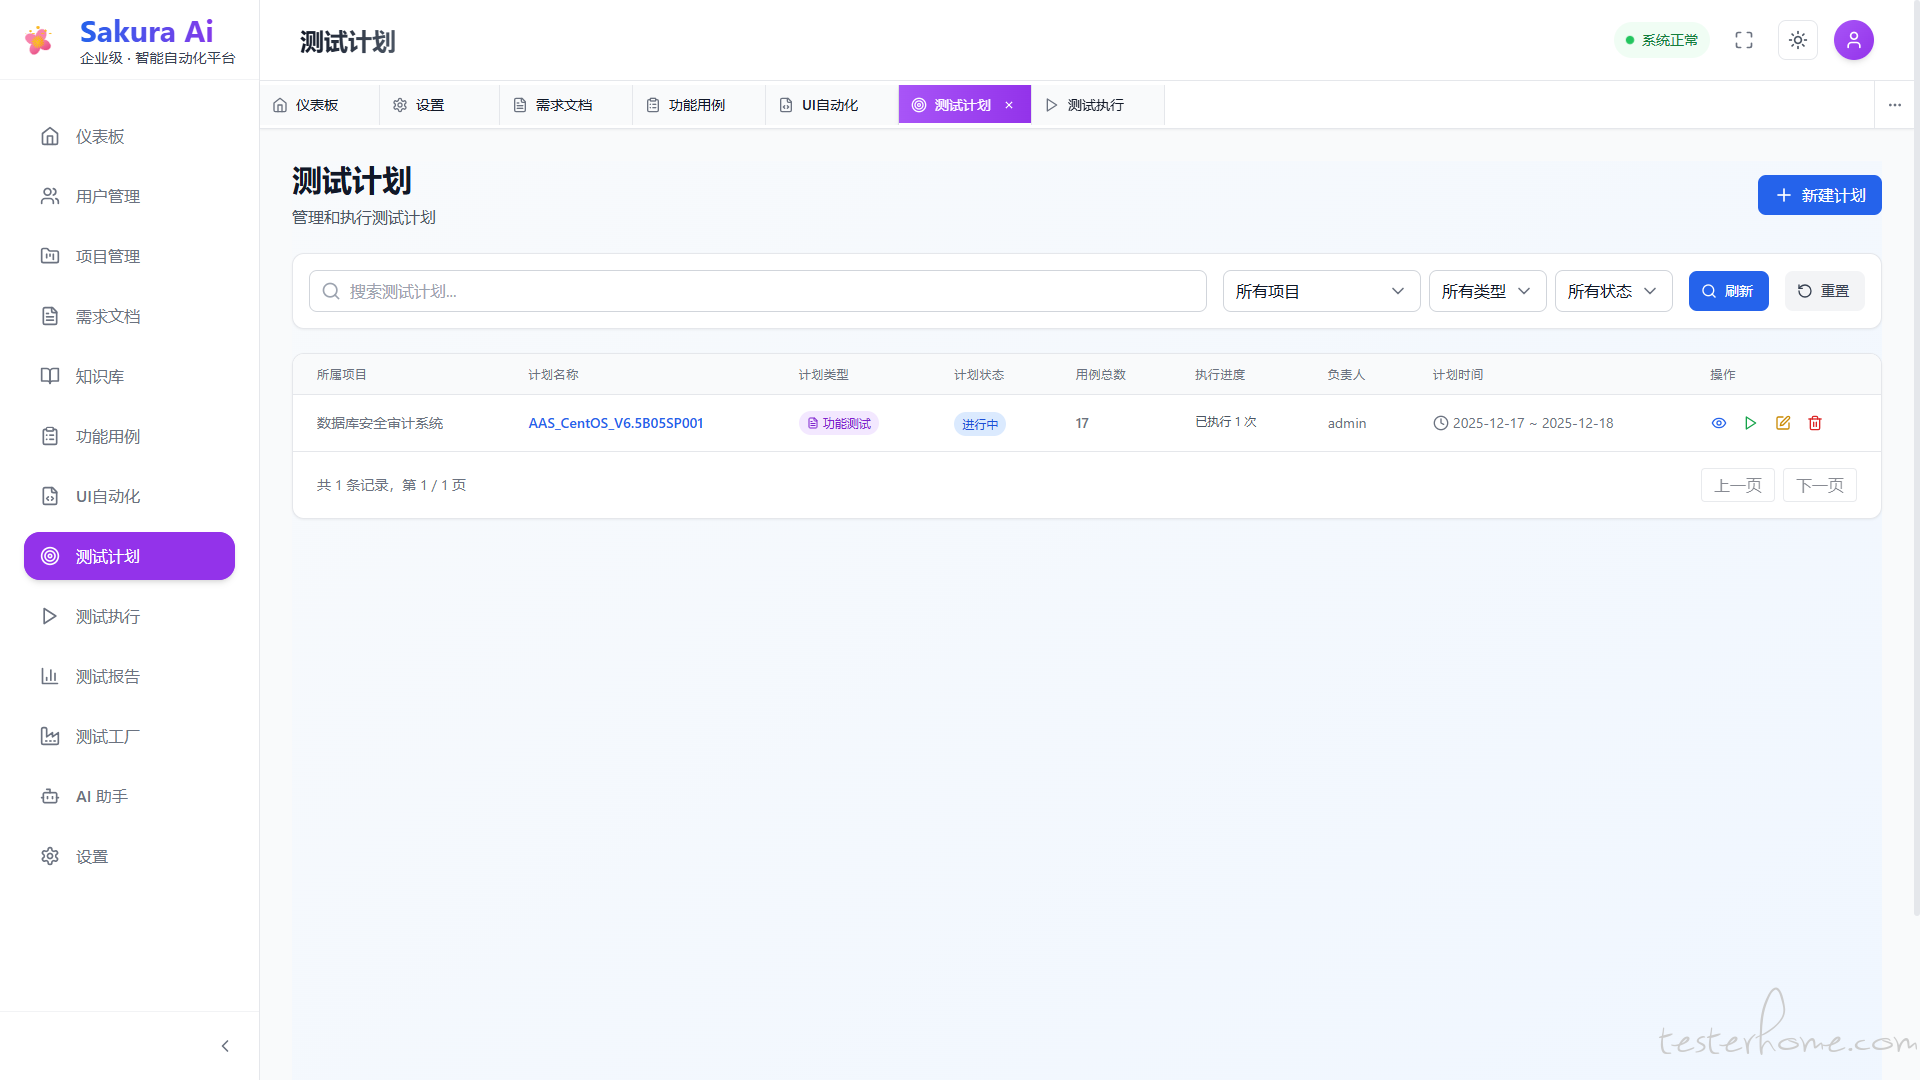Run the plan with green play icon
This screenshot has width=1920, height=1080.
click(x=1751, y=423)
